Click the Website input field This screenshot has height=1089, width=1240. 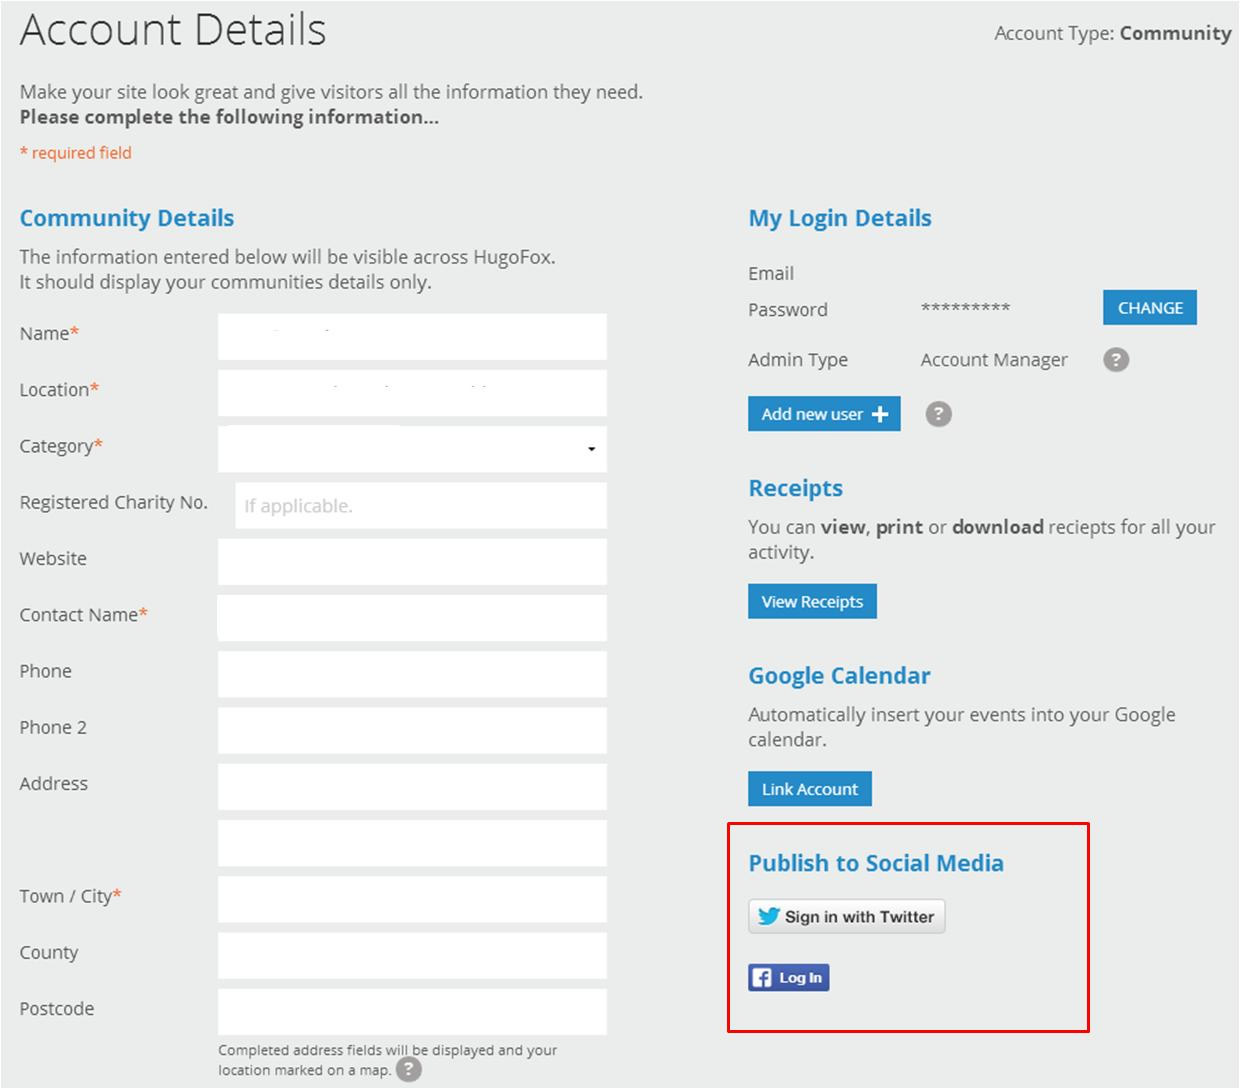click(x=412, y=561)
